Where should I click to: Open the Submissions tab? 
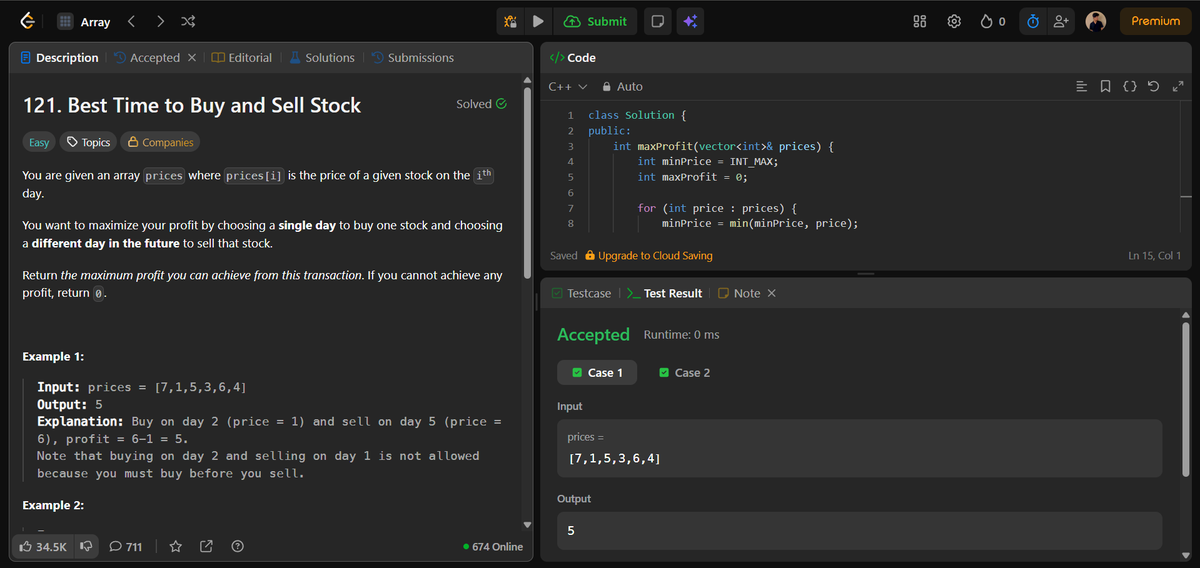click(x=412, y=58)
